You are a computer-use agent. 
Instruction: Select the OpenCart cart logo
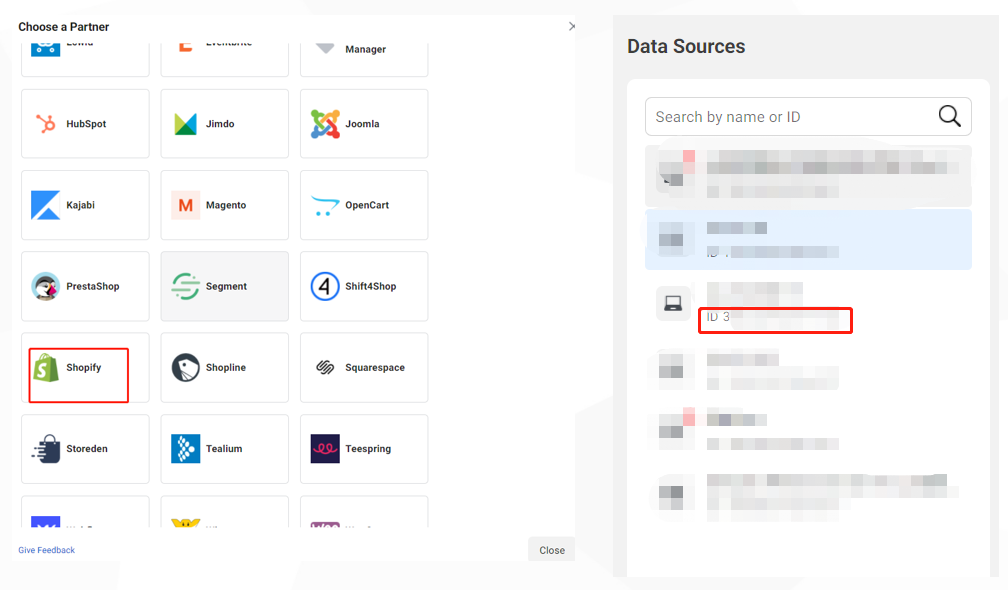(x=325, y=206)
